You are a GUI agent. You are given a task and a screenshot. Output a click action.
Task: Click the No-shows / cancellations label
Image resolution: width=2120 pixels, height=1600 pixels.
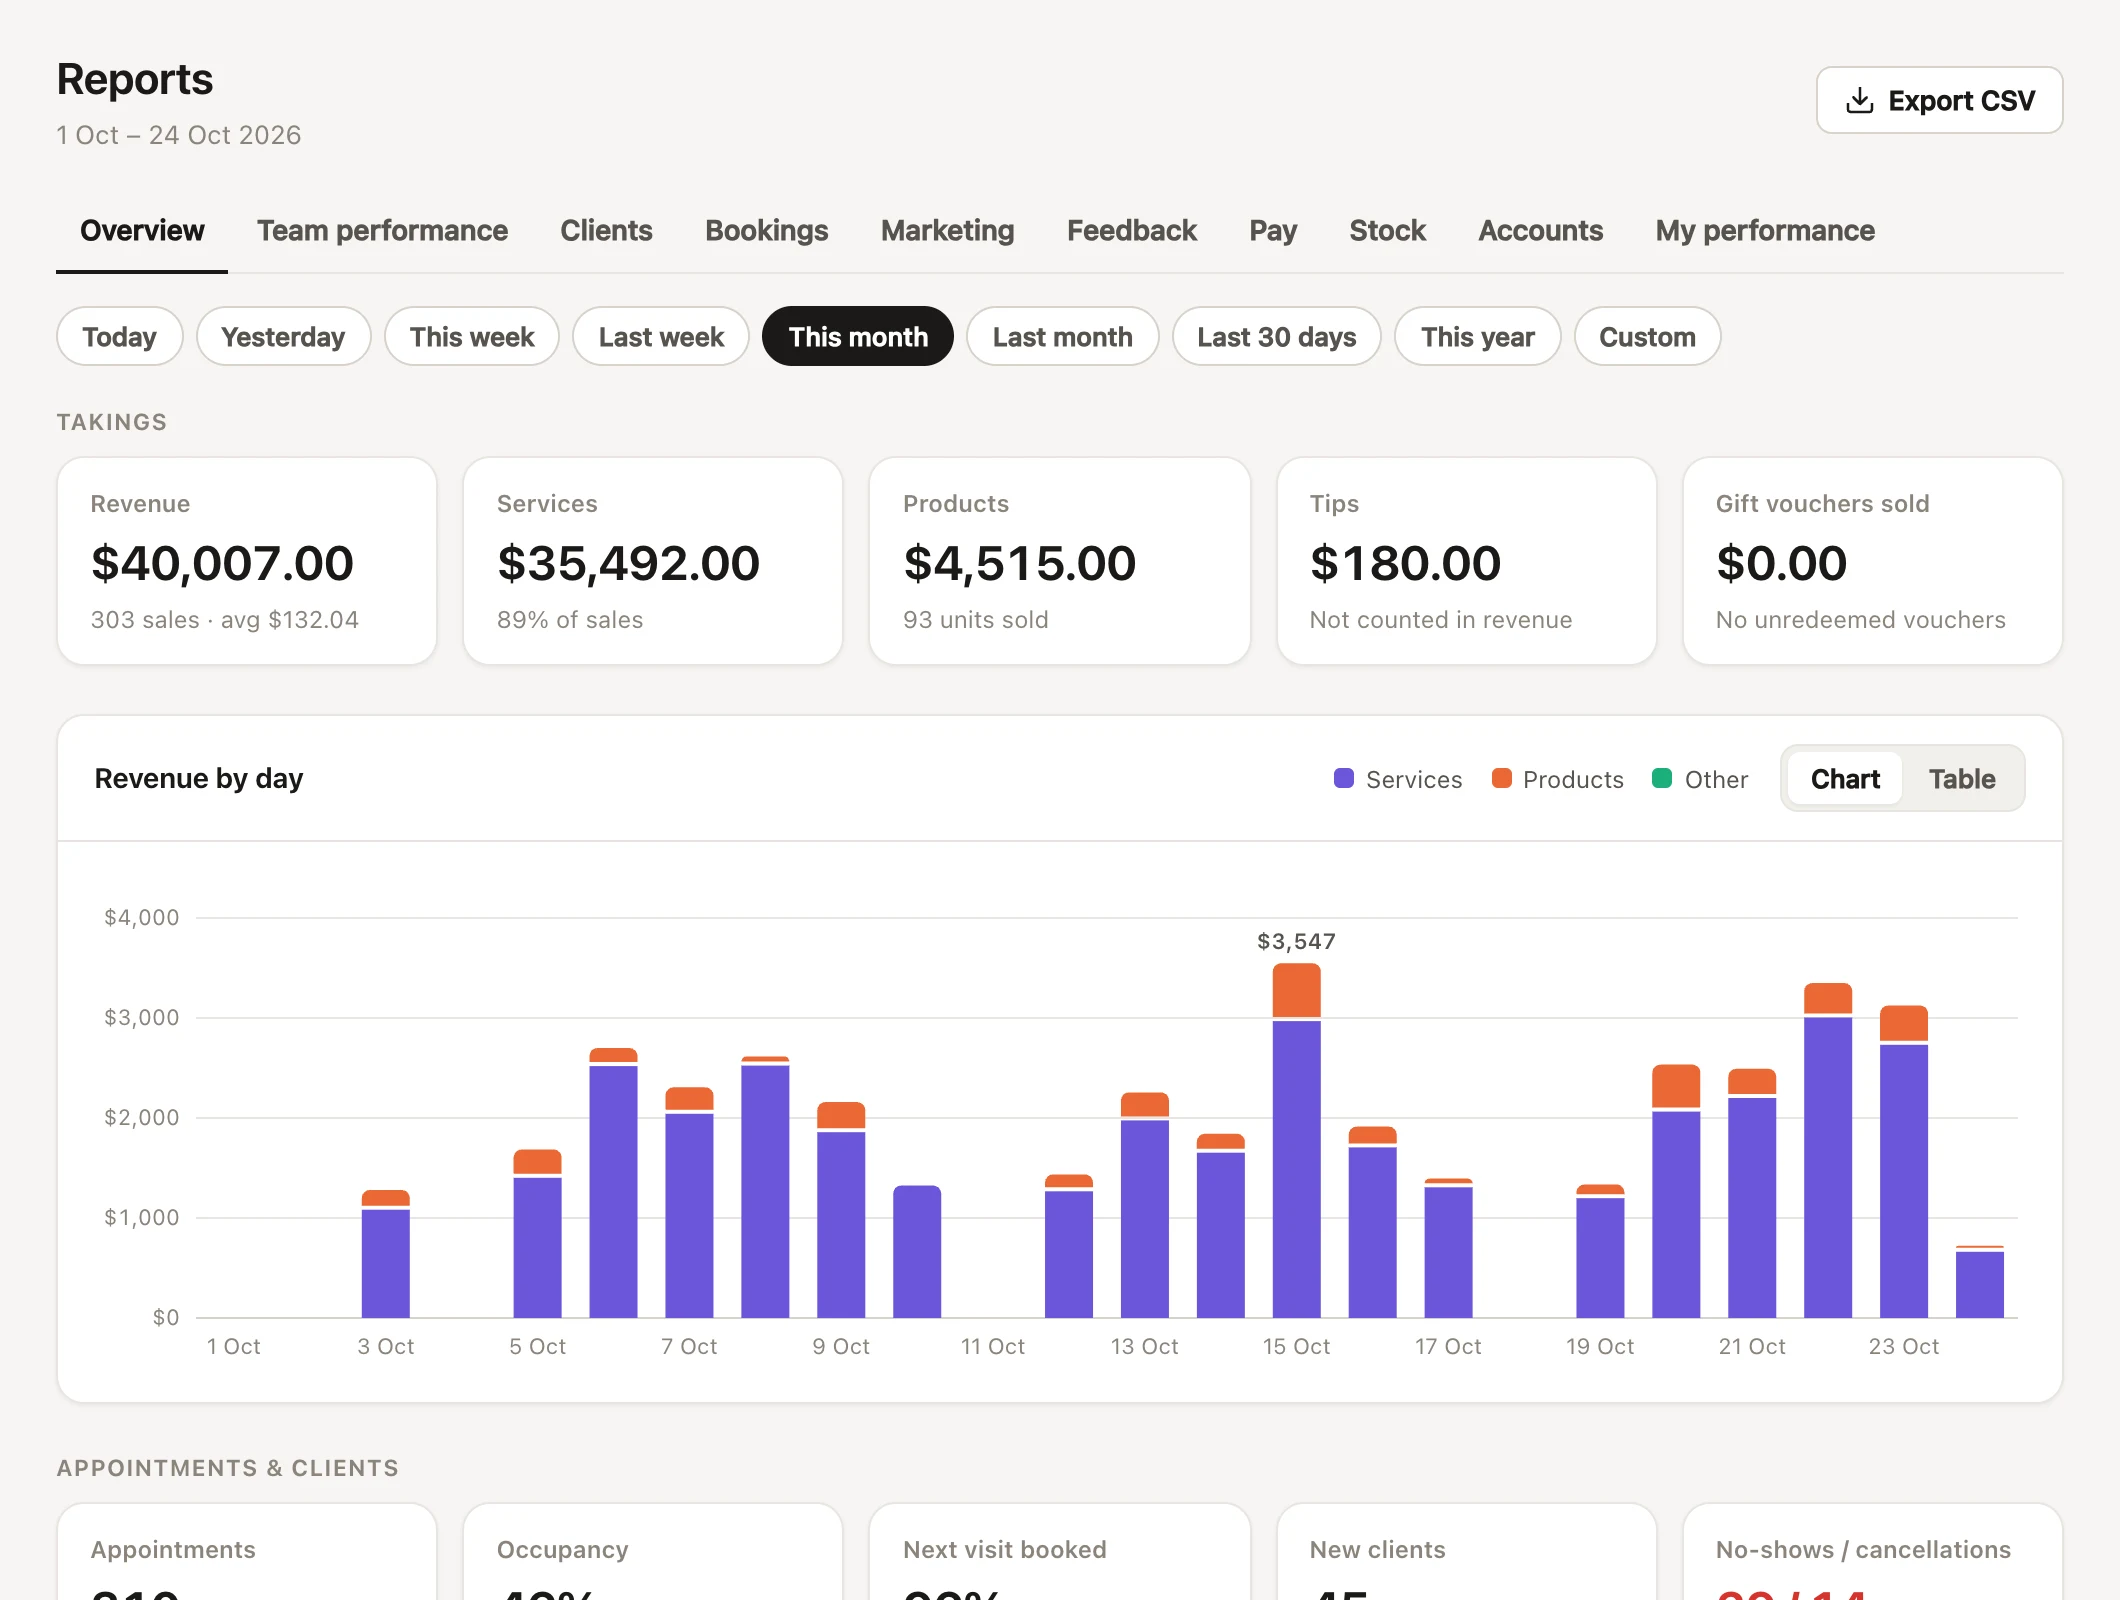[x=1863, y=1549]
